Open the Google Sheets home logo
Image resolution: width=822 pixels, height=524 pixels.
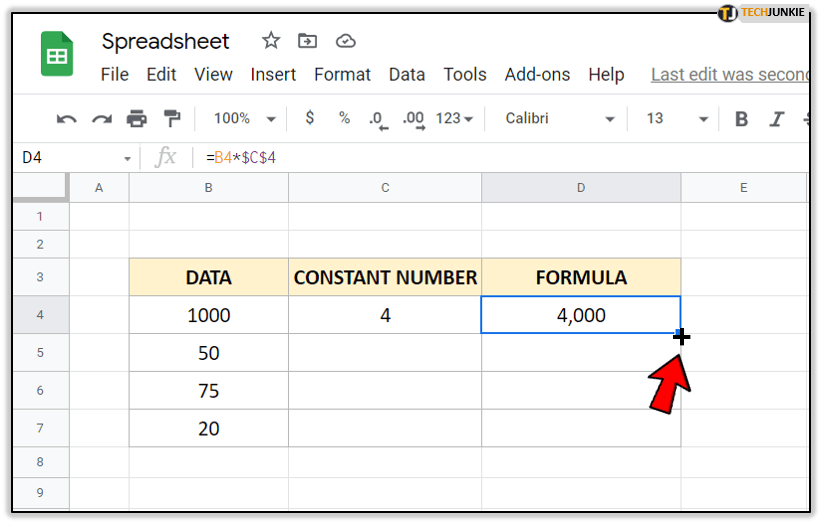pos(57,55)
